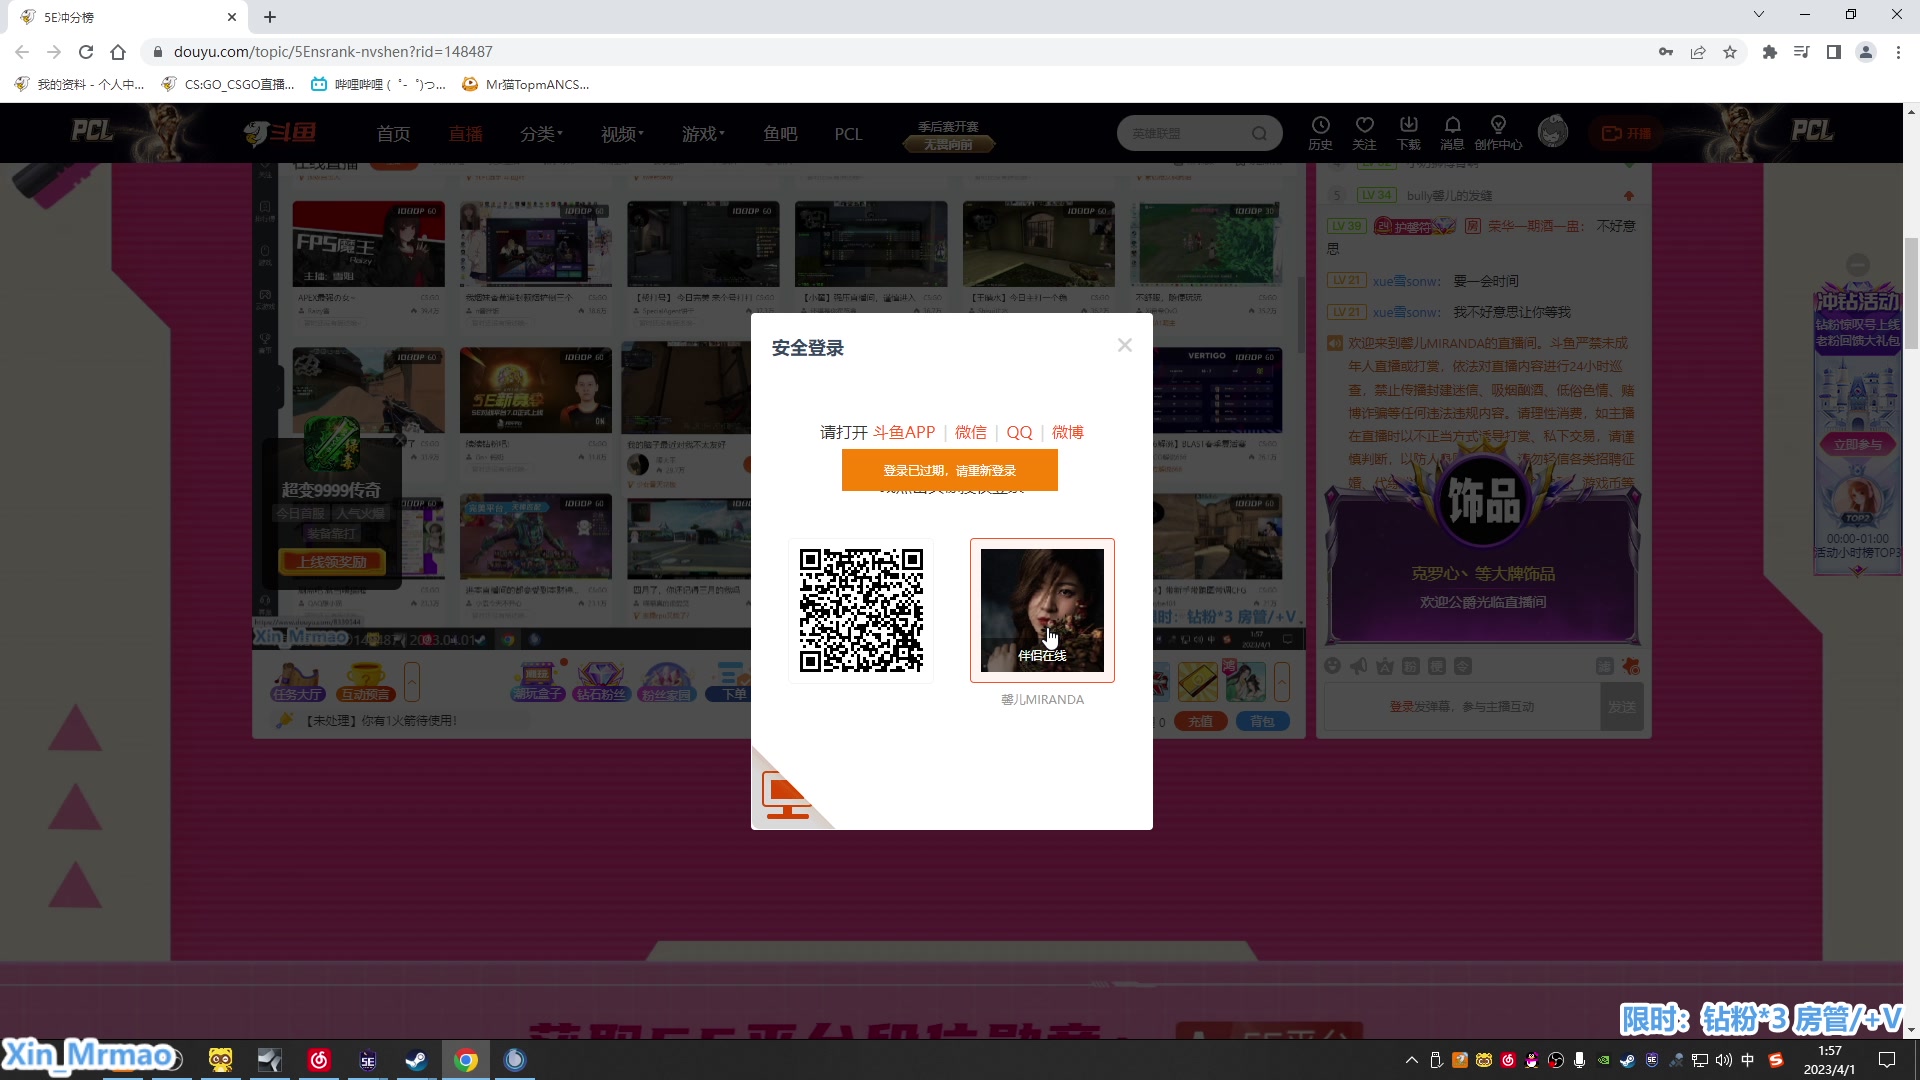
Task: Open the Chrome extensions puzzle icon
Action: (1769, 52)
